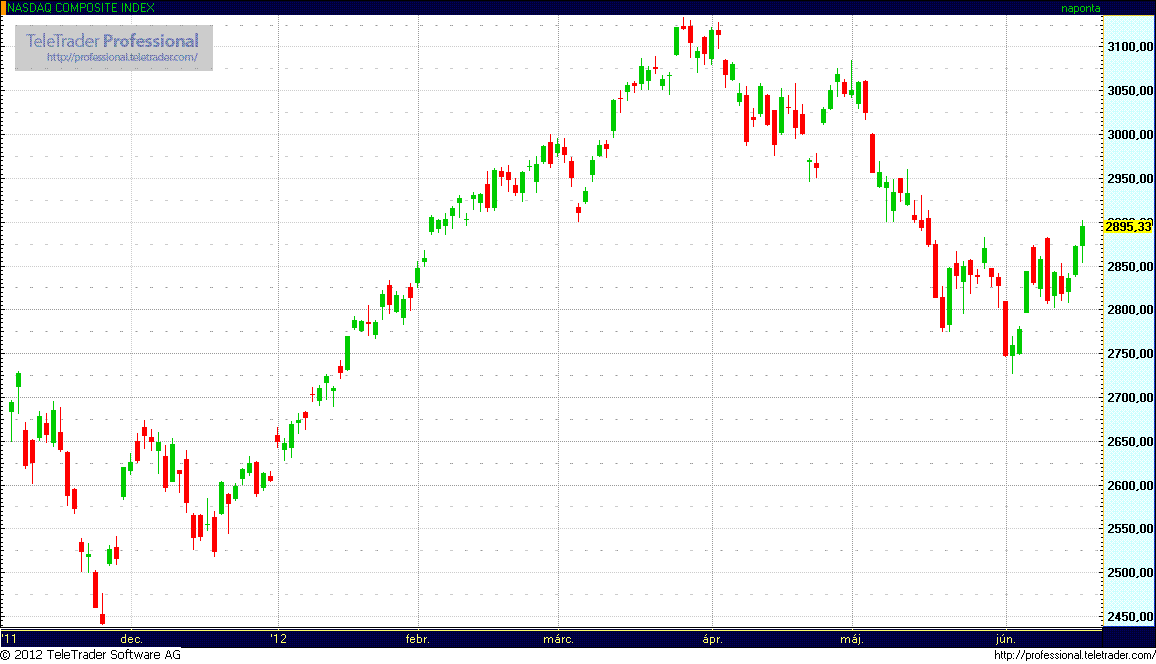Click the 3100,00 price axis label

[x=1130, y=46]
